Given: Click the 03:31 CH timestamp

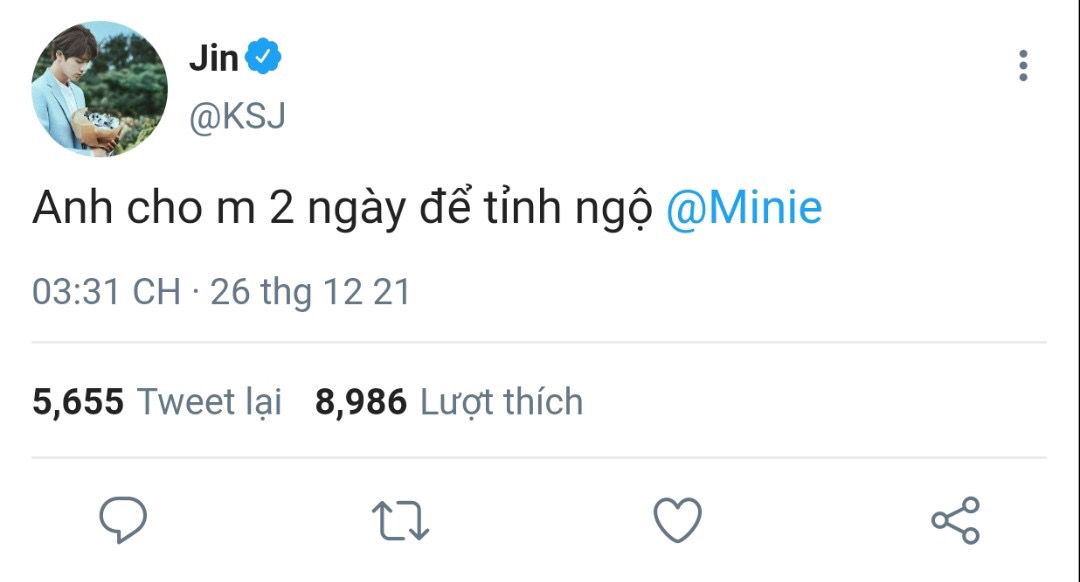Looking at the screenshot, I should (x=106, y=291).
